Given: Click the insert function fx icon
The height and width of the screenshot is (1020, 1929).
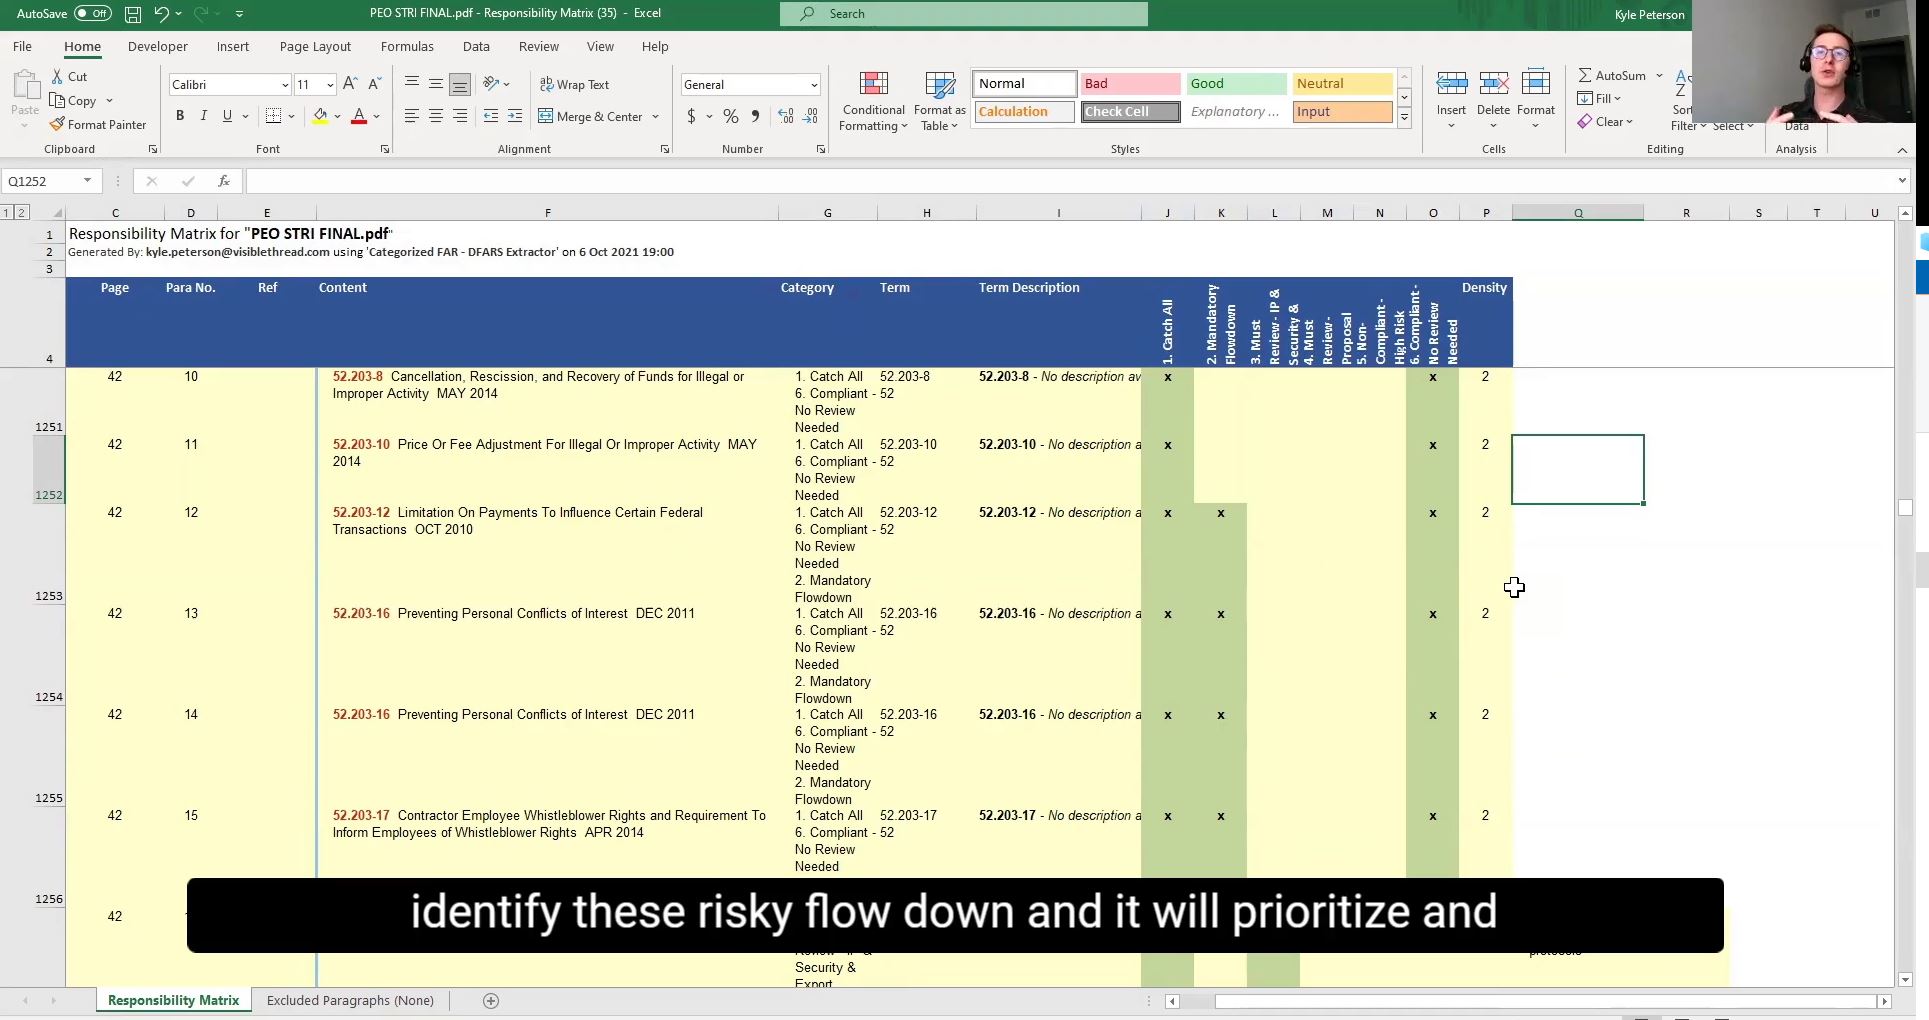Looking at the screenshot, I should pyautogui.click(x=224, y=181).
